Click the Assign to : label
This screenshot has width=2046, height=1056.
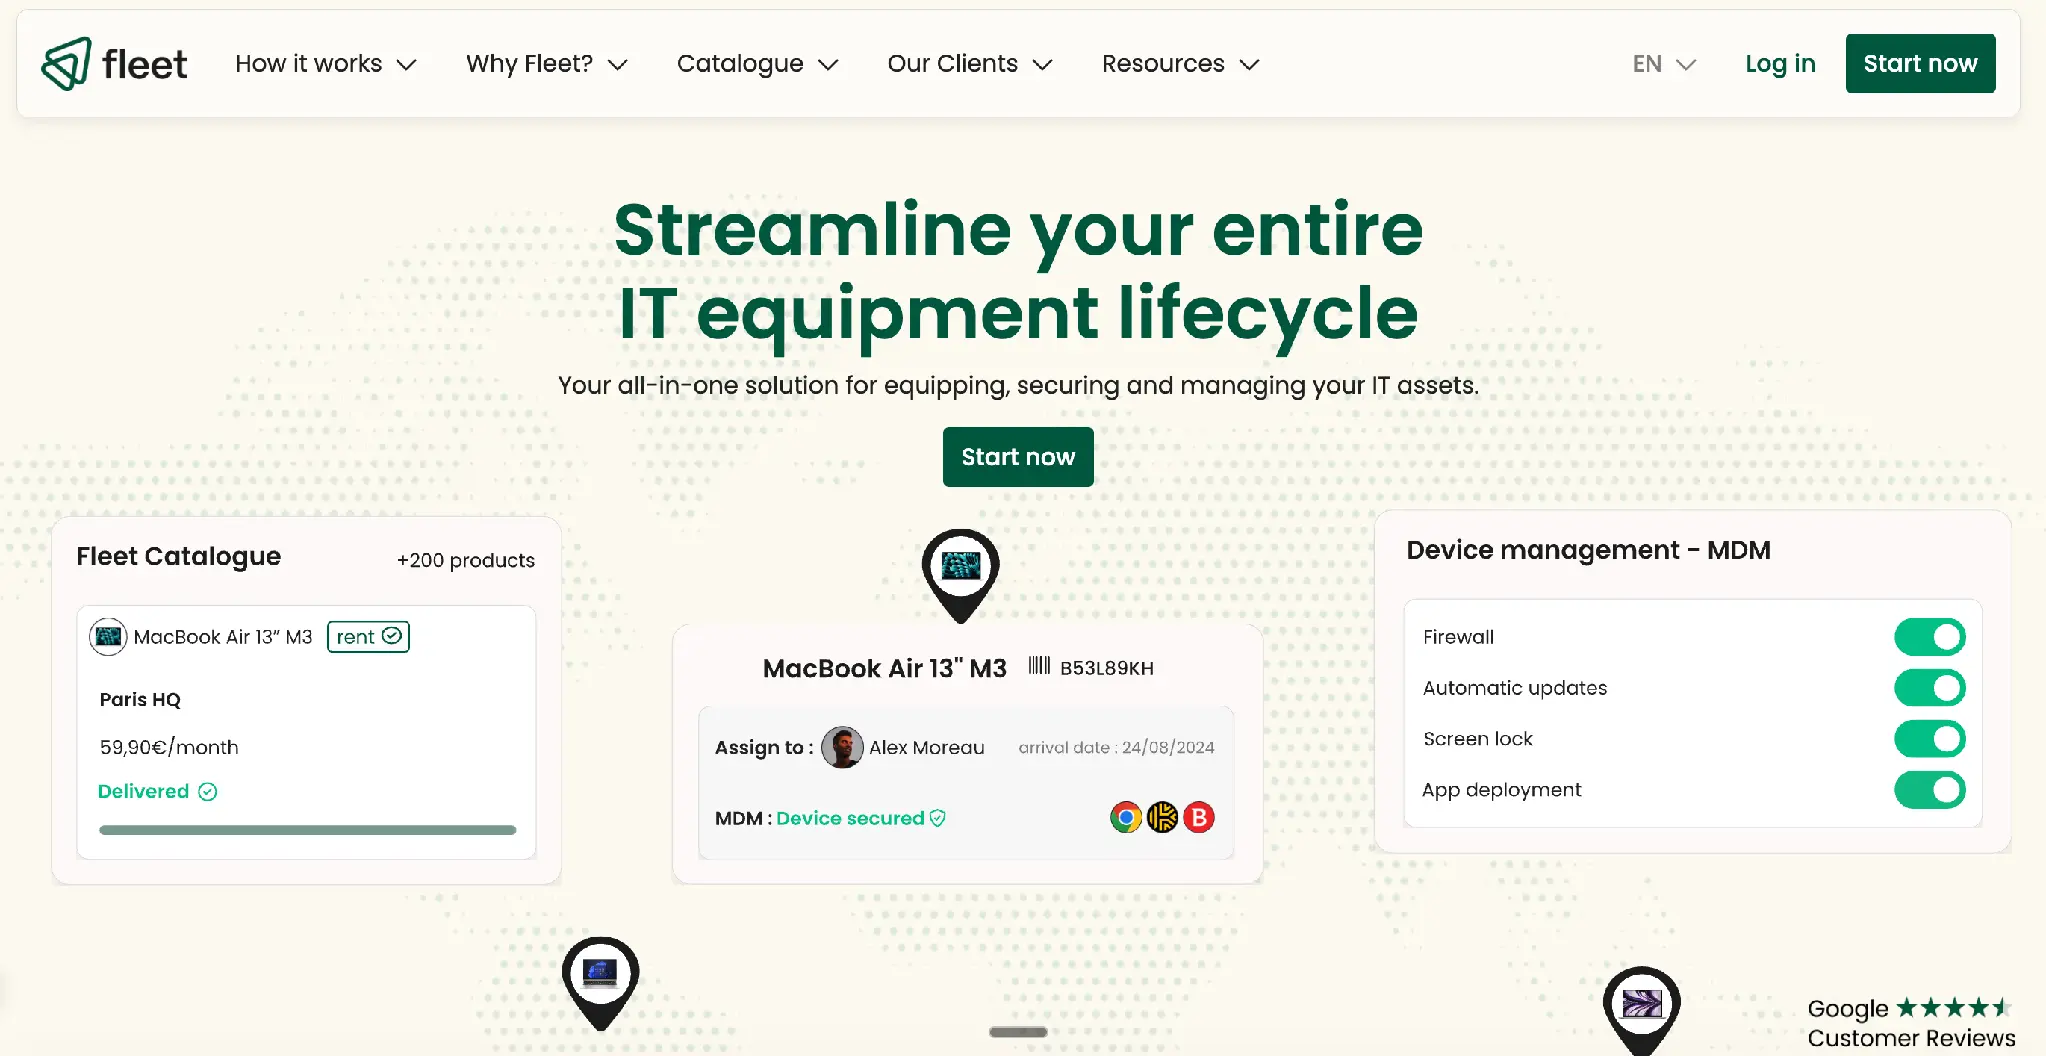tap(763, 747)
